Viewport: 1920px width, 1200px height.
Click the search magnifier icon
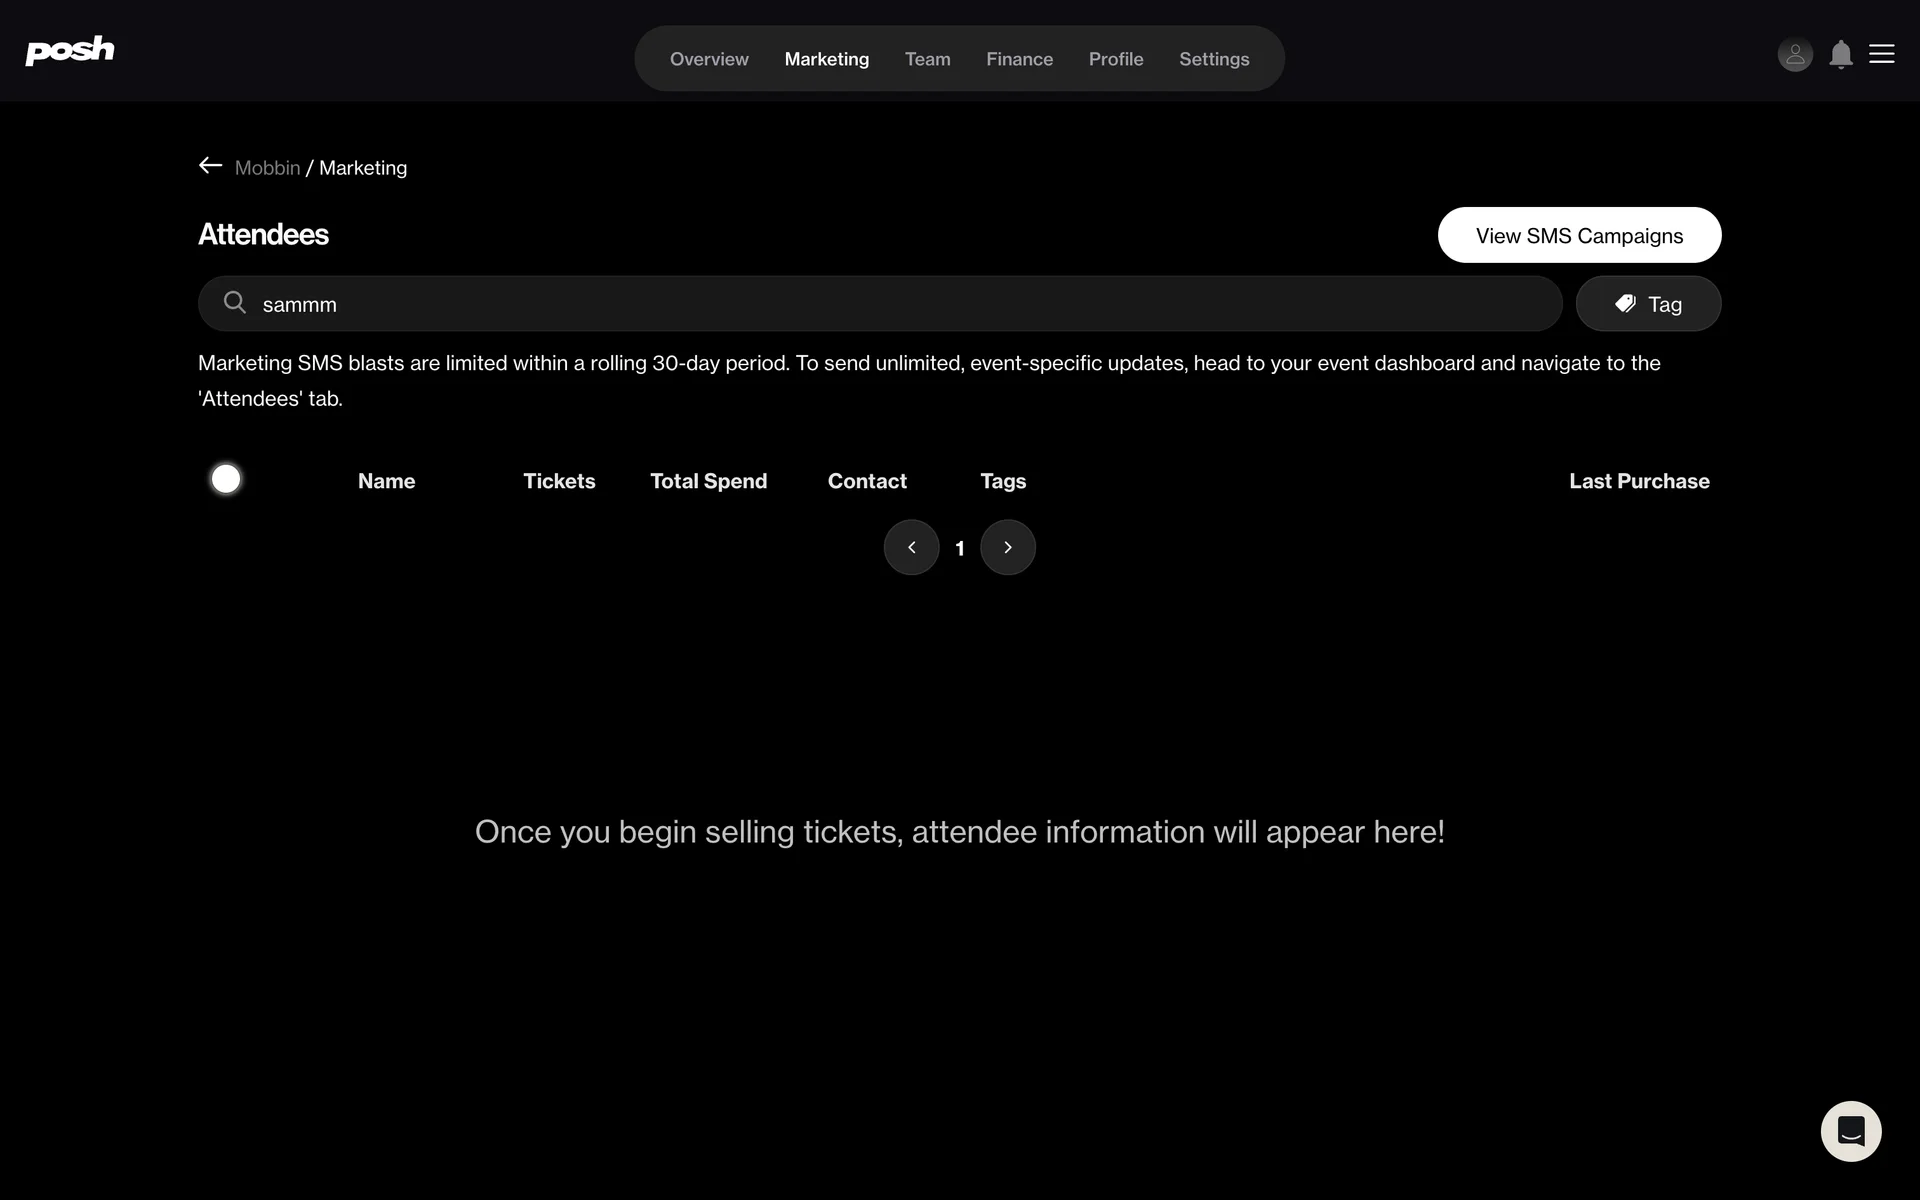(x=235, y=303)
